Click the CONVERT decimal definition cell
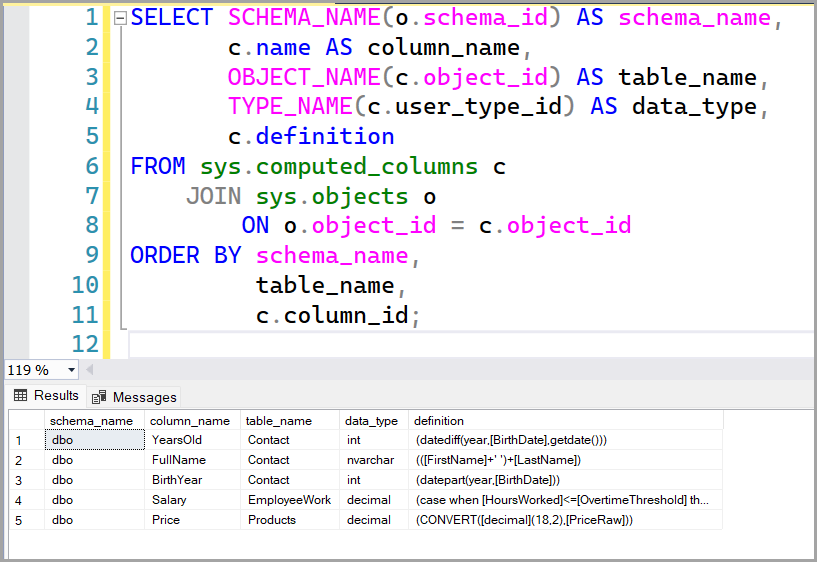The width and height of the screenshot is (817, 562). click(x=565, y=520)
